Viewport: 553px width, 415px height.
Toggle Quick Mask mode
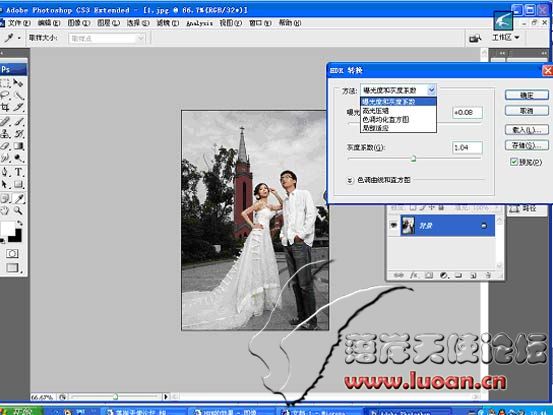point(12,254)
